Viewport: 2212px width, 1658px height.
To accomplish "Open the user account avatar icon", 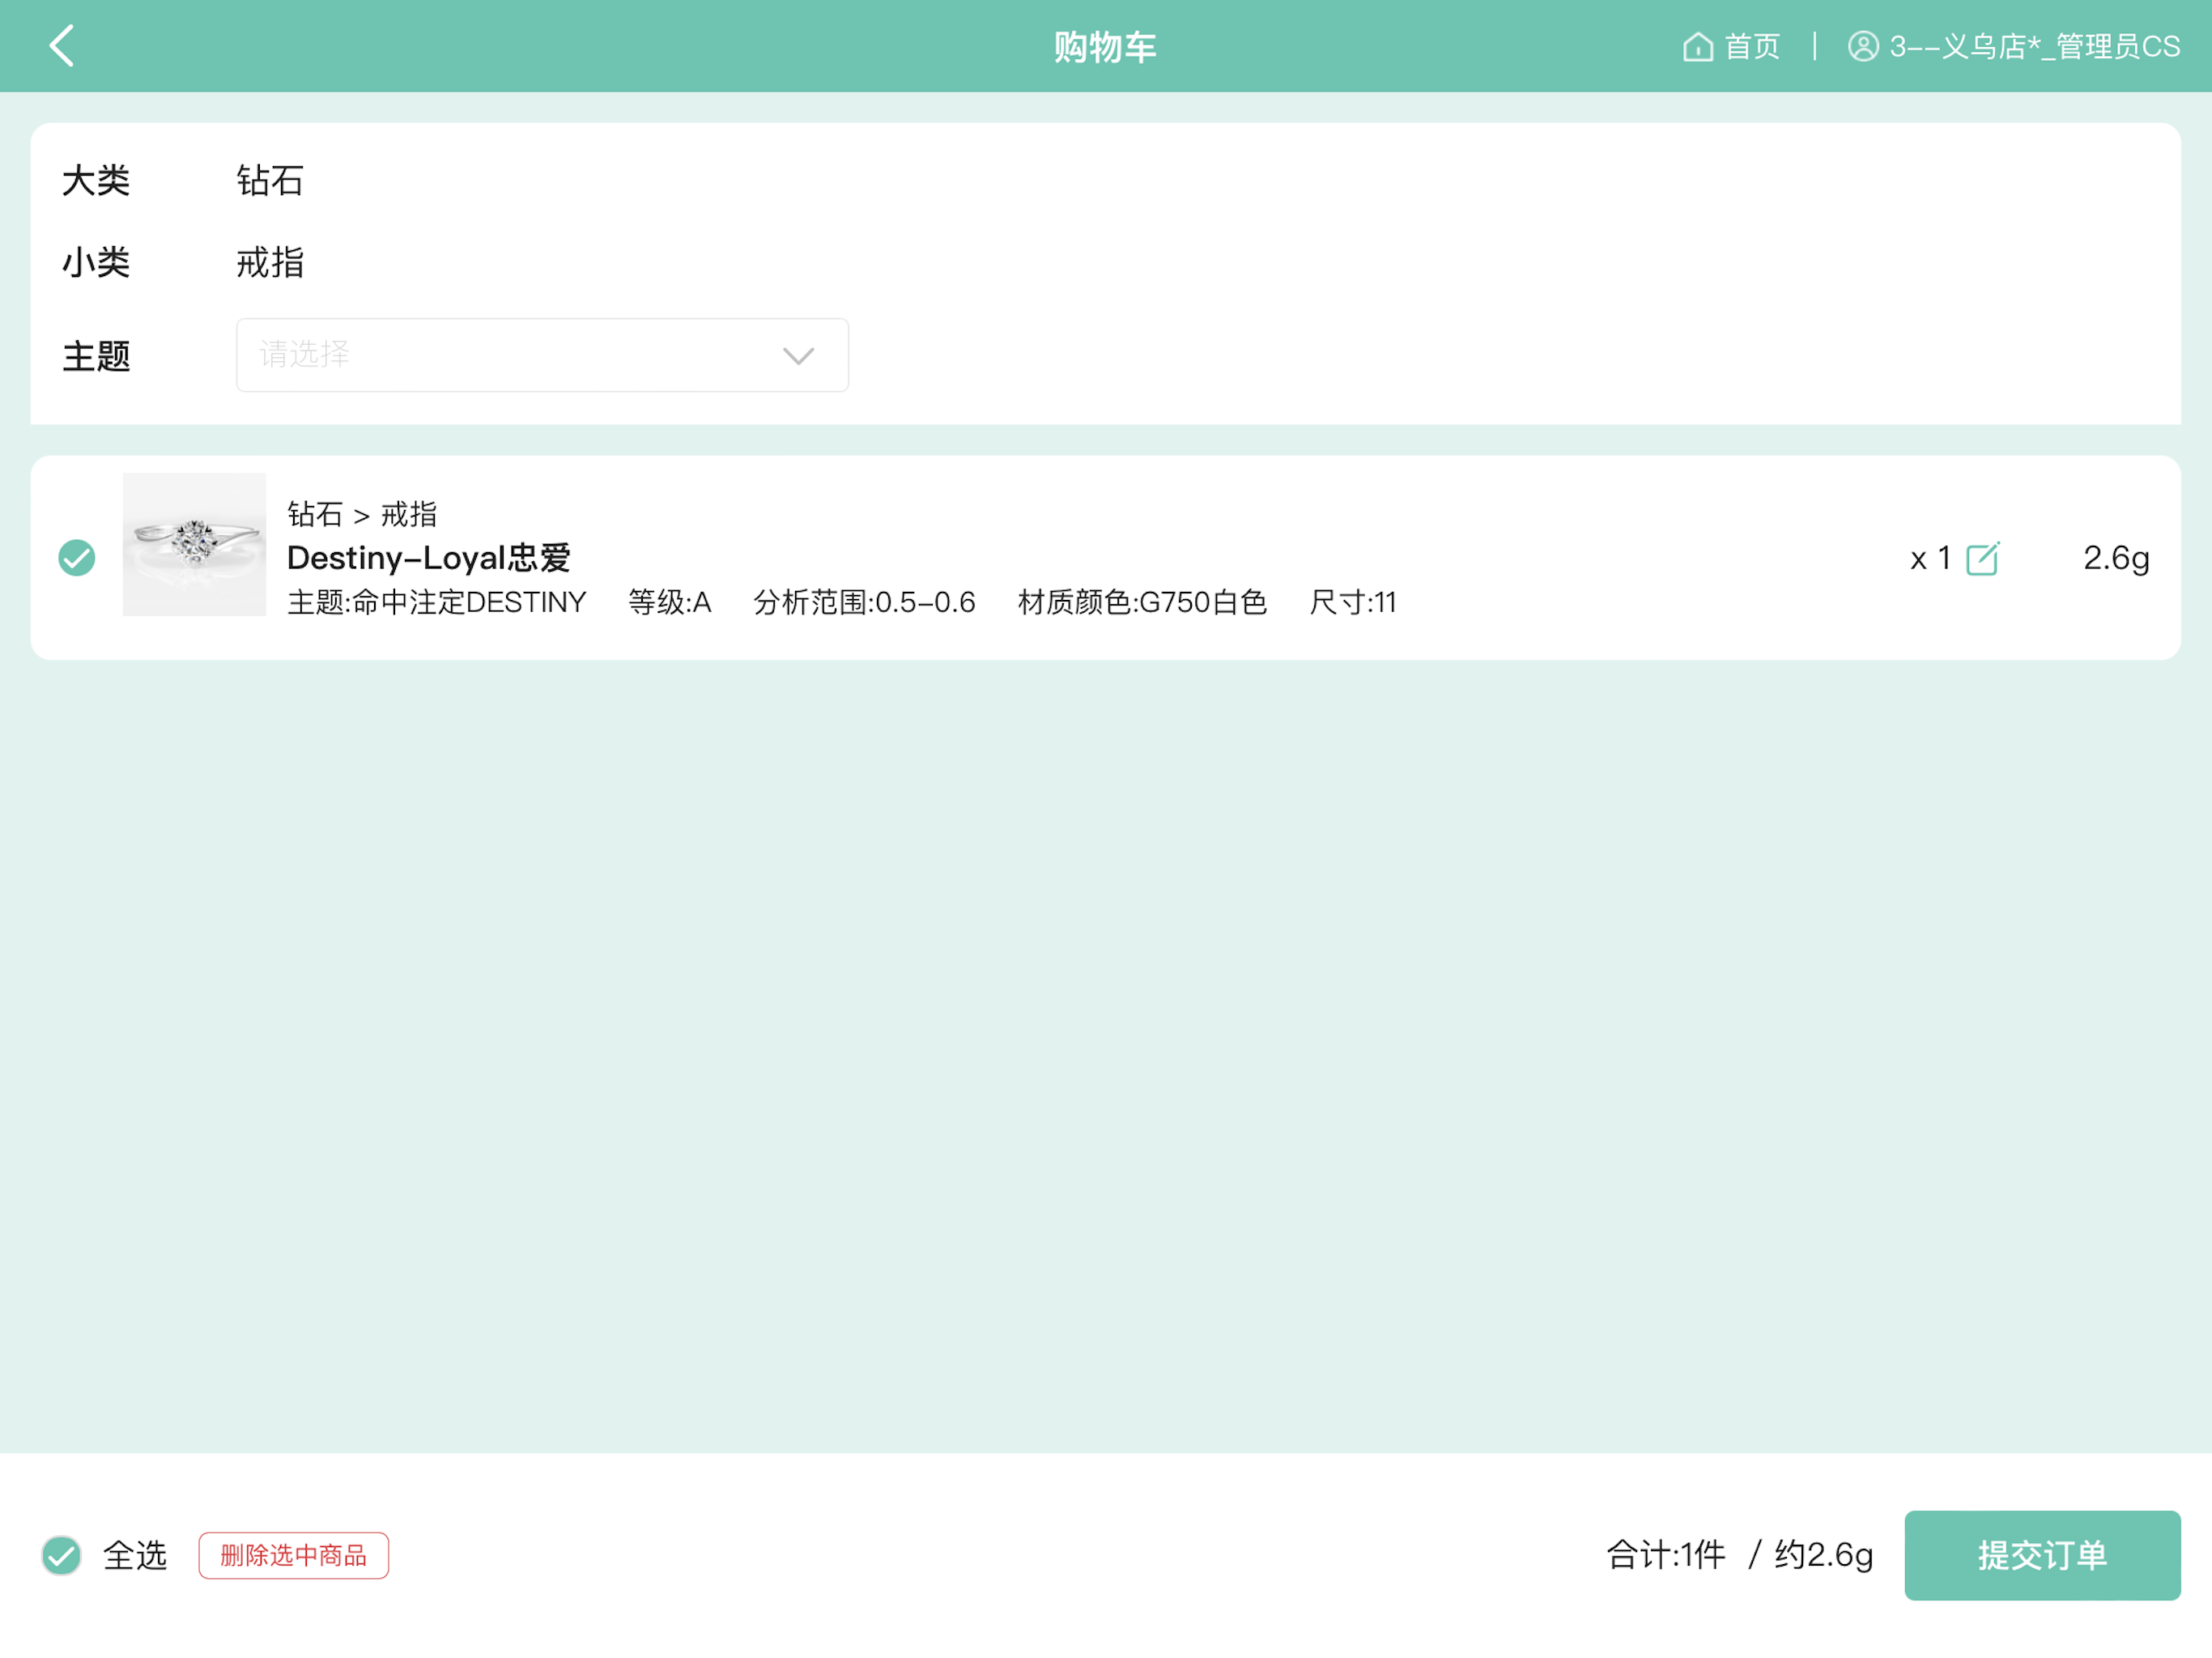I will click(x=1863, y=46).
